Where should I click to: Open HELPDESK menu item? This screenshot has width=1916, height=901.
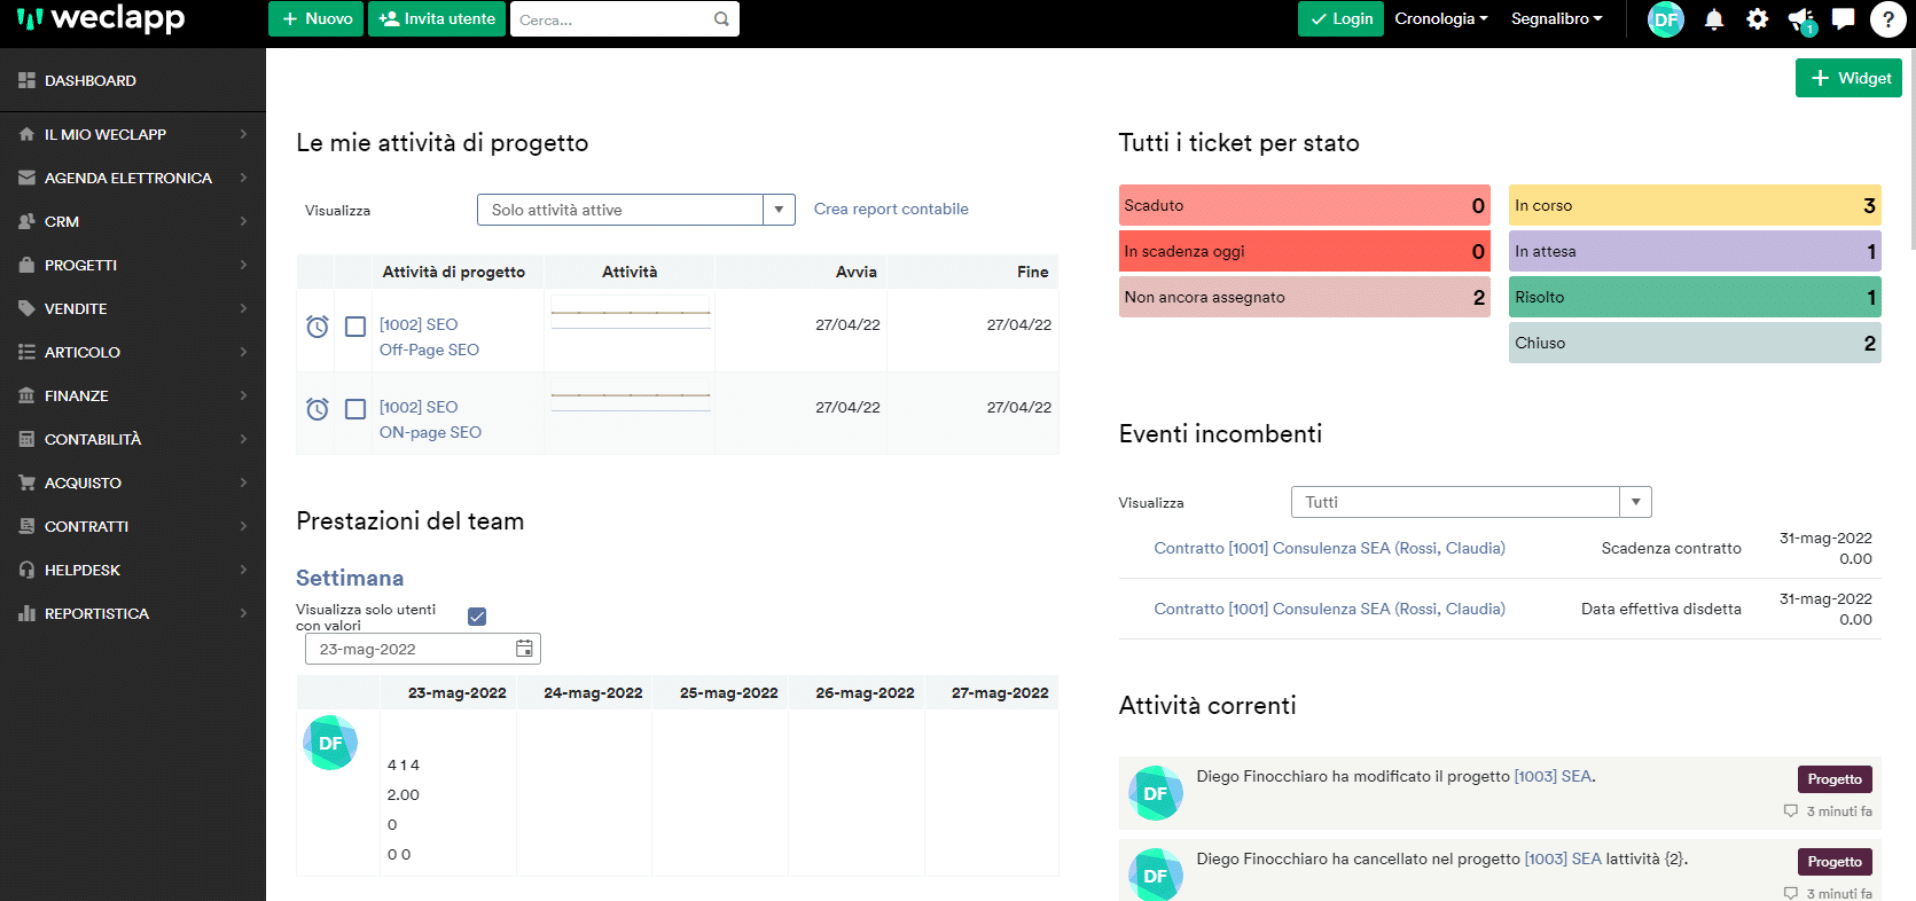point(133,569)
